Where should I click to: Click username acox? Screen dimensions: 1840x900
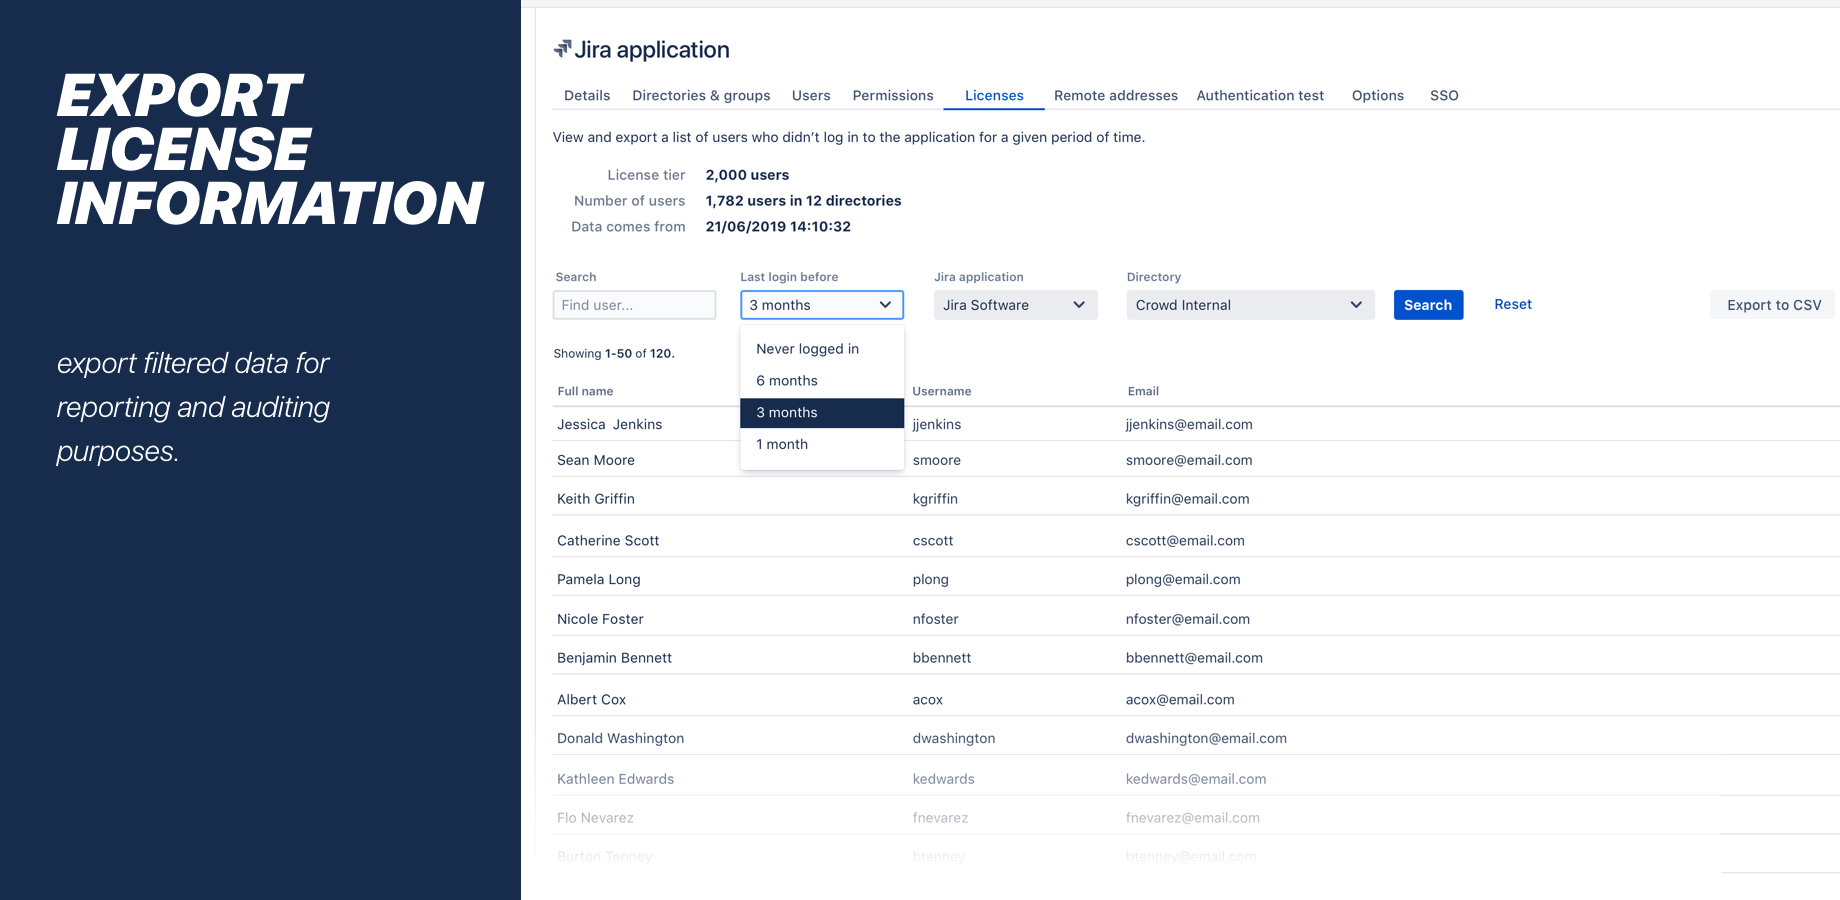click(x=928, y=700)
